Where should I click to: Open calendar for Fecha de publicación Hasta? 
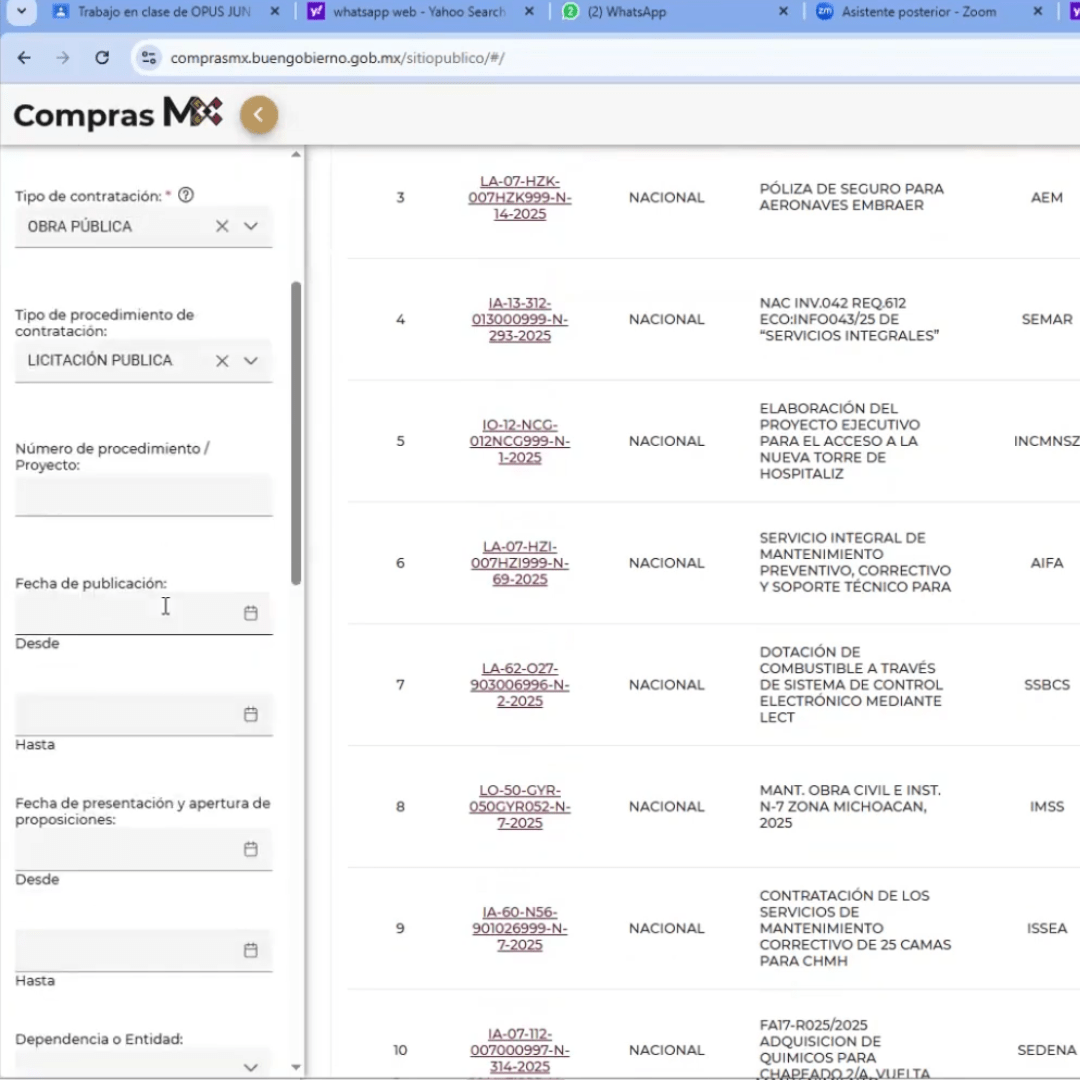251,714
